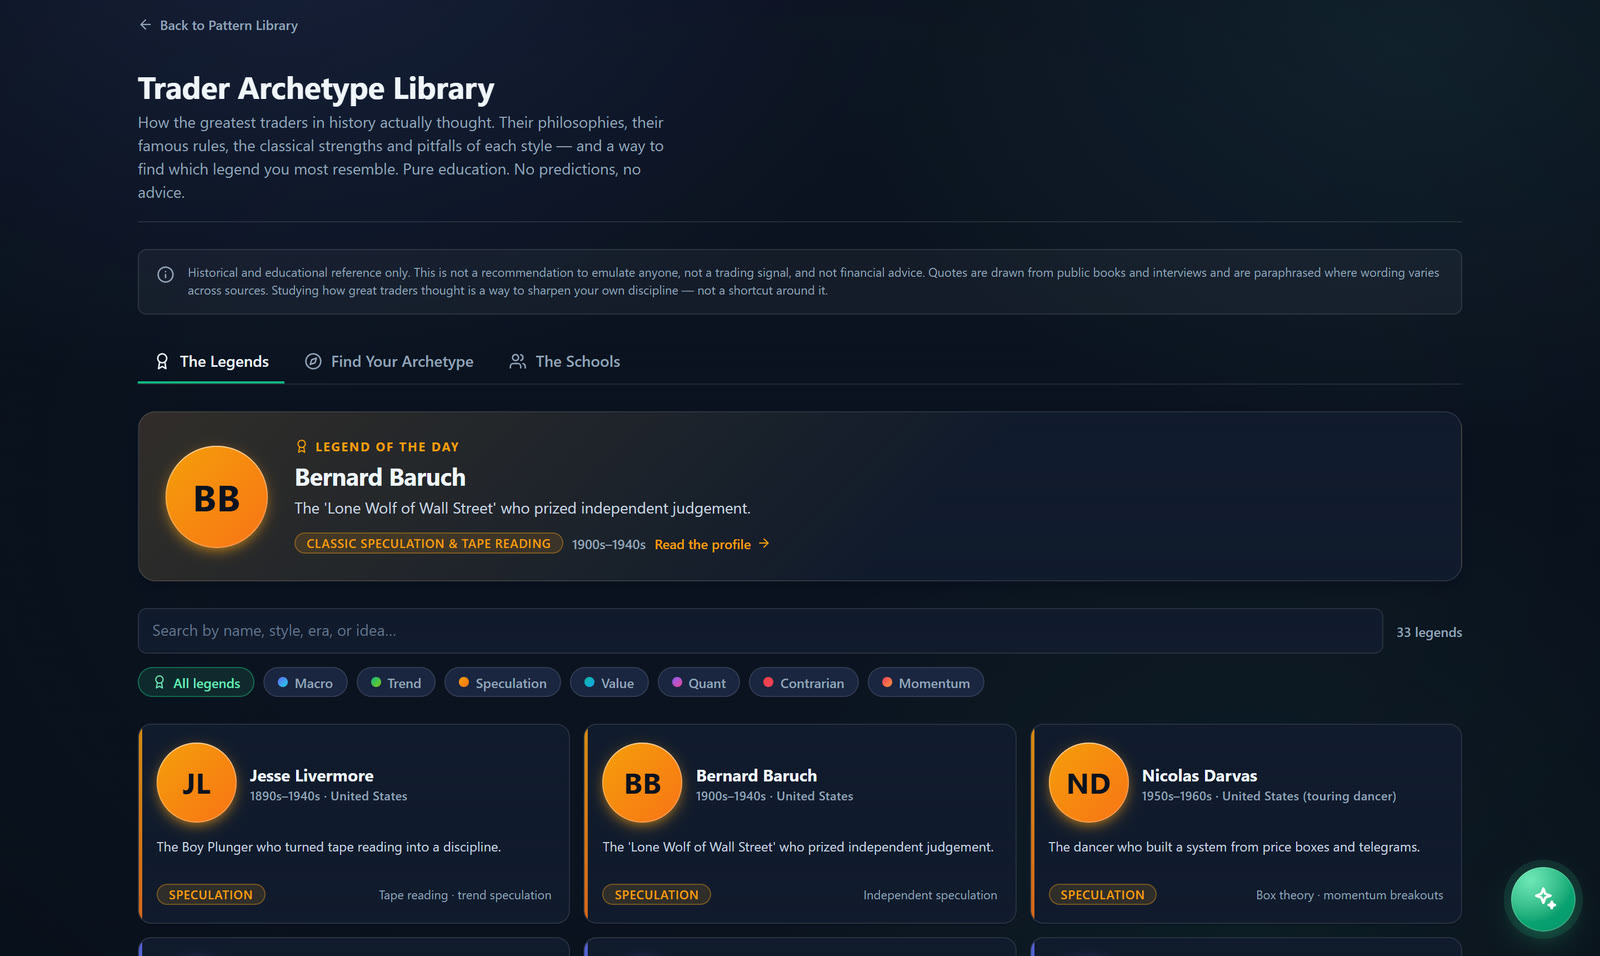Click Classic Speculation & Tape Reading badge
The height and width of the screenshot is (956, 1600).
tap(428, 543)
